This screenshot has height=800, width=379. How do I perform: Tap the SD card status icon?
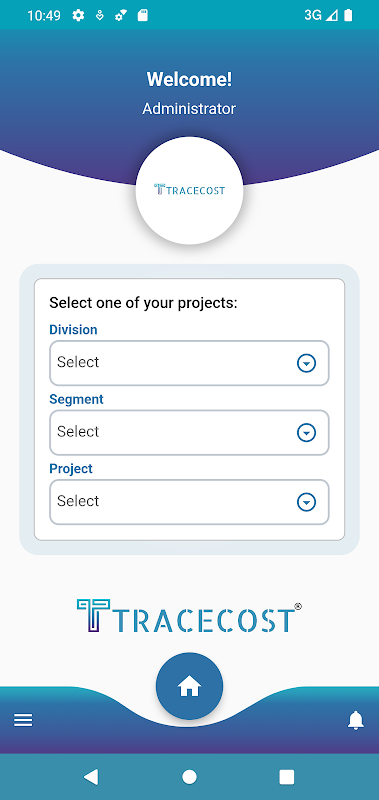tap(143, 15)
